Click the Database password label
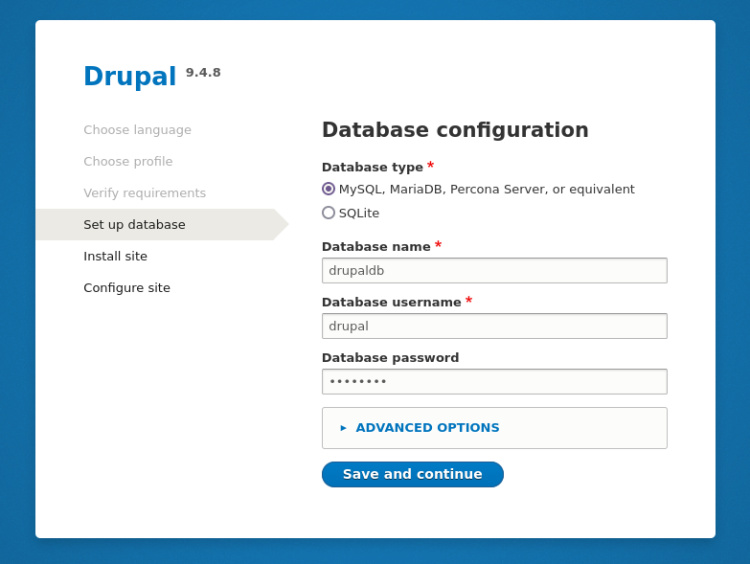The height and width of the screenshot is (564, 750). (x=390, y=358)
